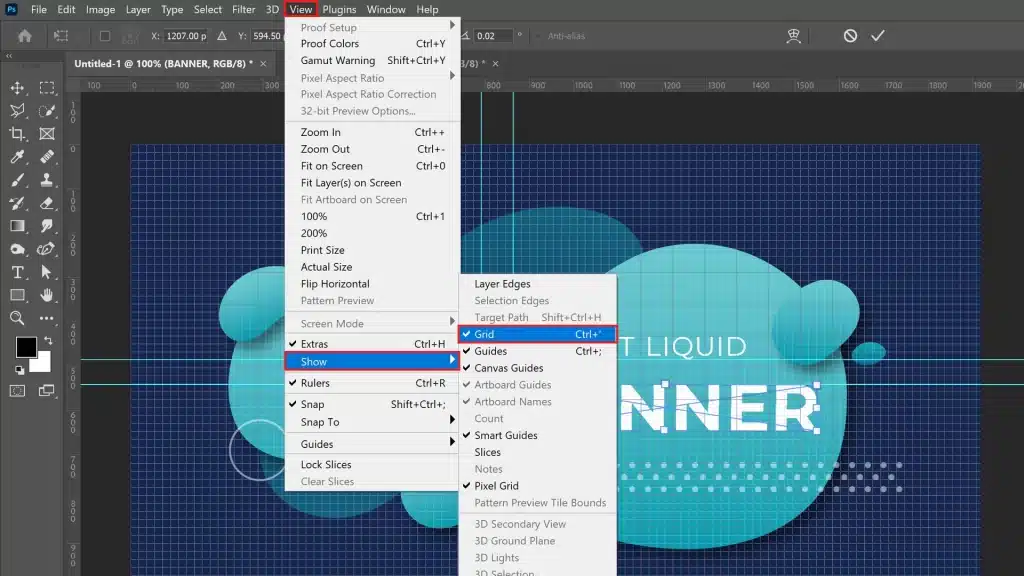This screenshot has width=1024, height=576.
Task: Open the Show submenu
Action: click(x=372, y=362)
